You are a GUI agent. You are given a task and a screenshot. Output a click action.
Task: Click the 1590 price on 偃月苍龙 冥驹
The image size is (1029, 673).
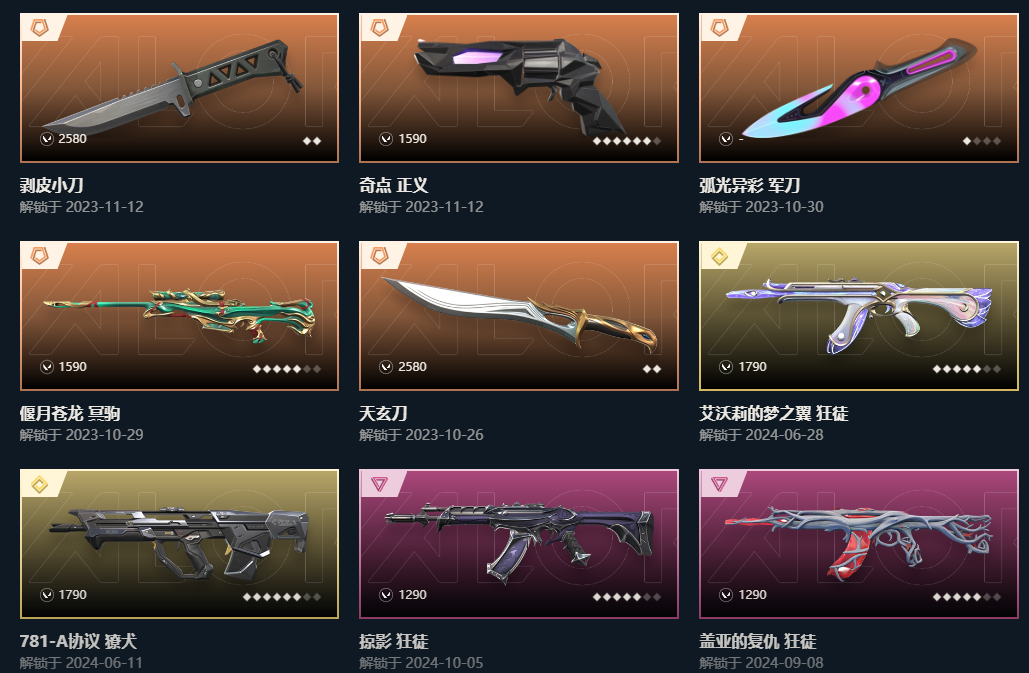tap(72, 367)
